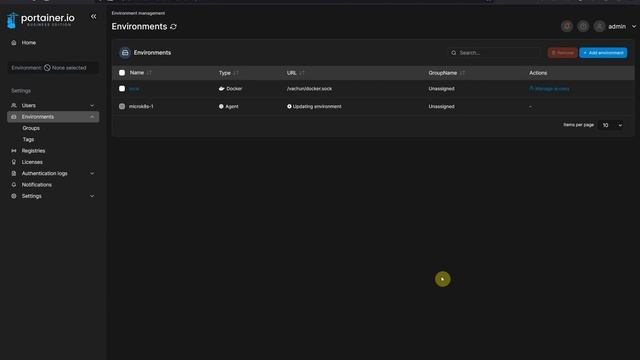640x360 pixels.
Task: Click the /var/run/docker.sock URL cell
Action: click(309, 89)
